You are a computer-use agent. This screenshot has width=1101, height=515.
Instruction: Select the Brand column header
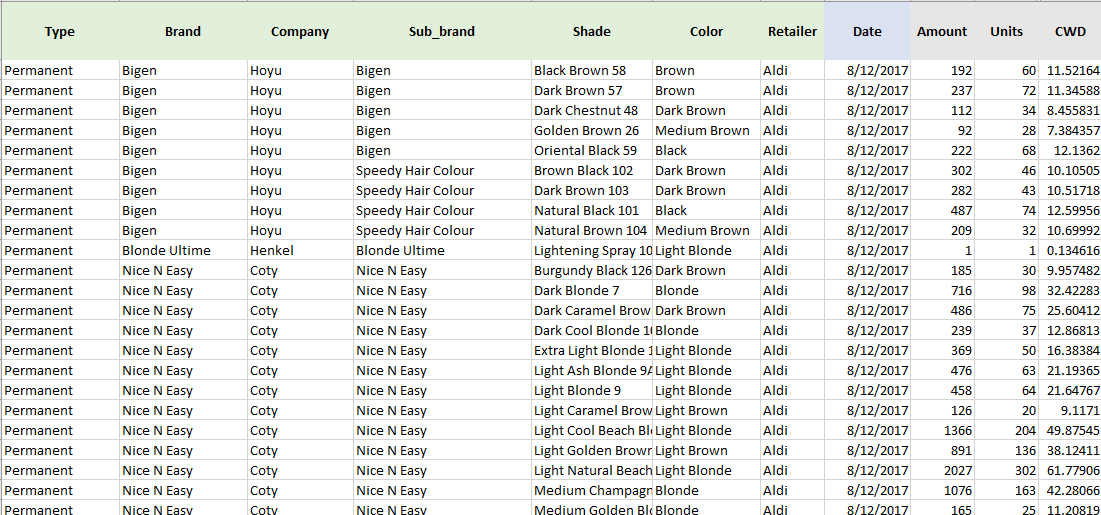coord(183,31)
